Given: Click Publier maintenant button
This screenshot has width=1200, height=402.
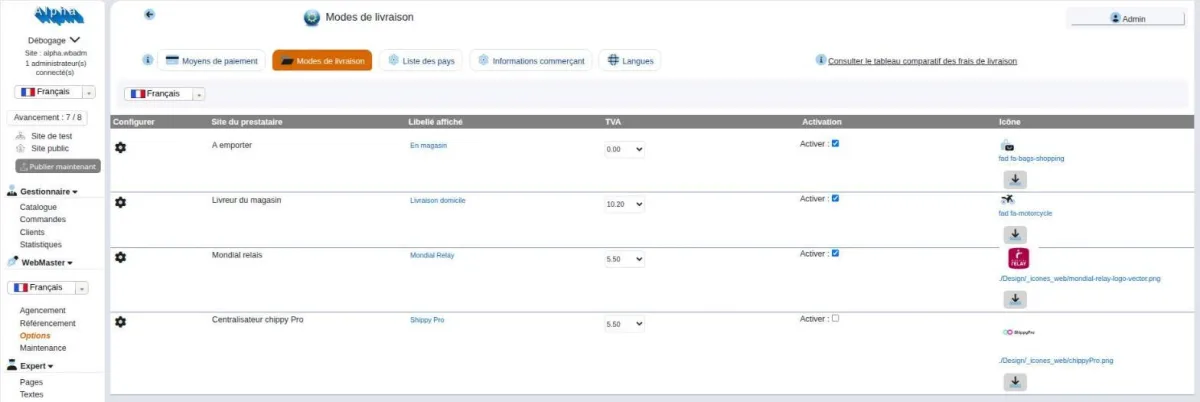Looking at the screenshot, I should tap(57, 166).
